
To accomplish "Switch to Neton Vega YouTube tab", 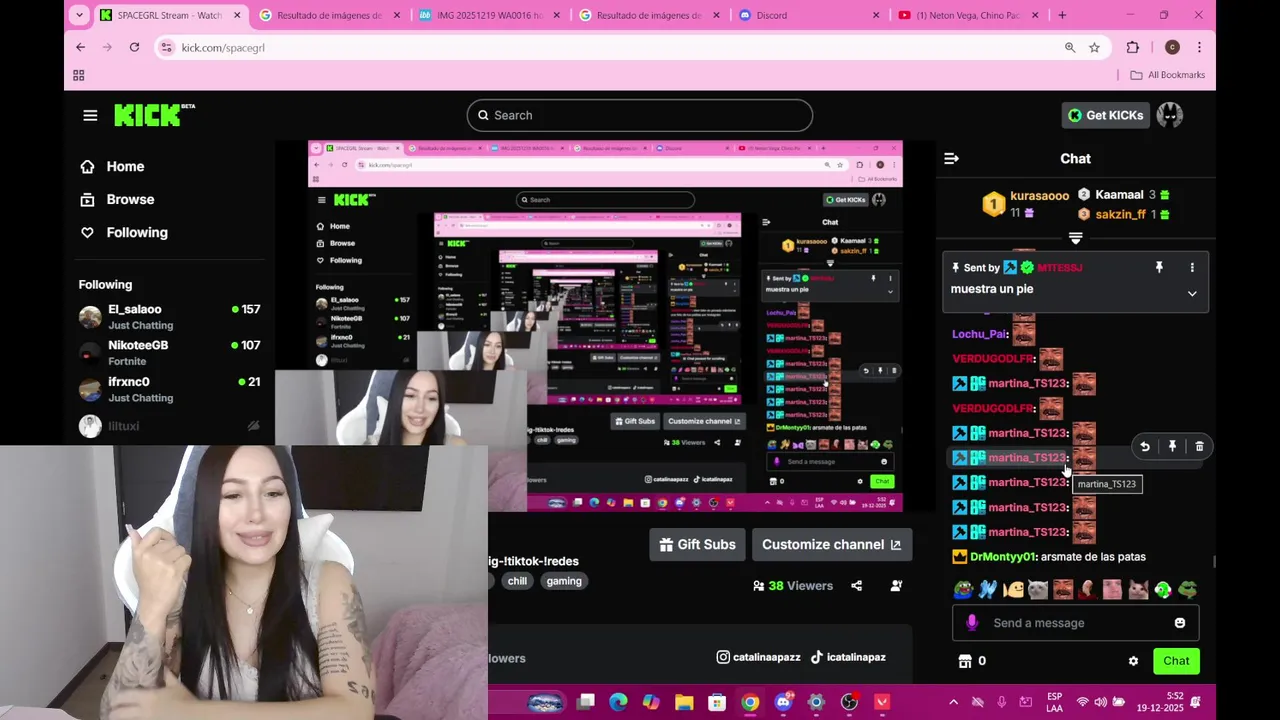I will pos(969,15).
